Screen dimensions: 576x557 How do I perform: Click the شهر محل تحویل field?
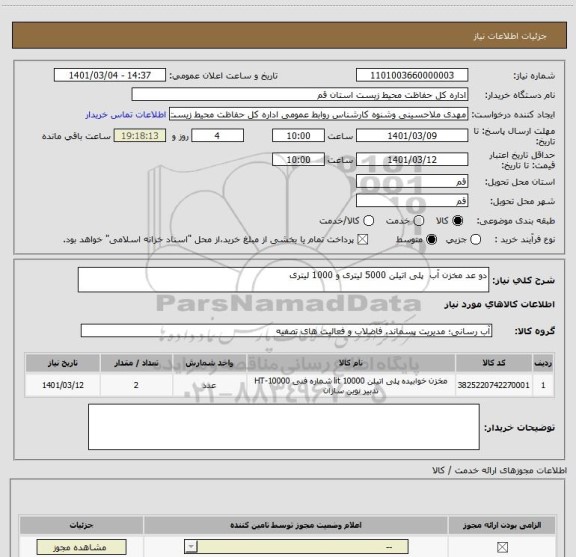412,201
